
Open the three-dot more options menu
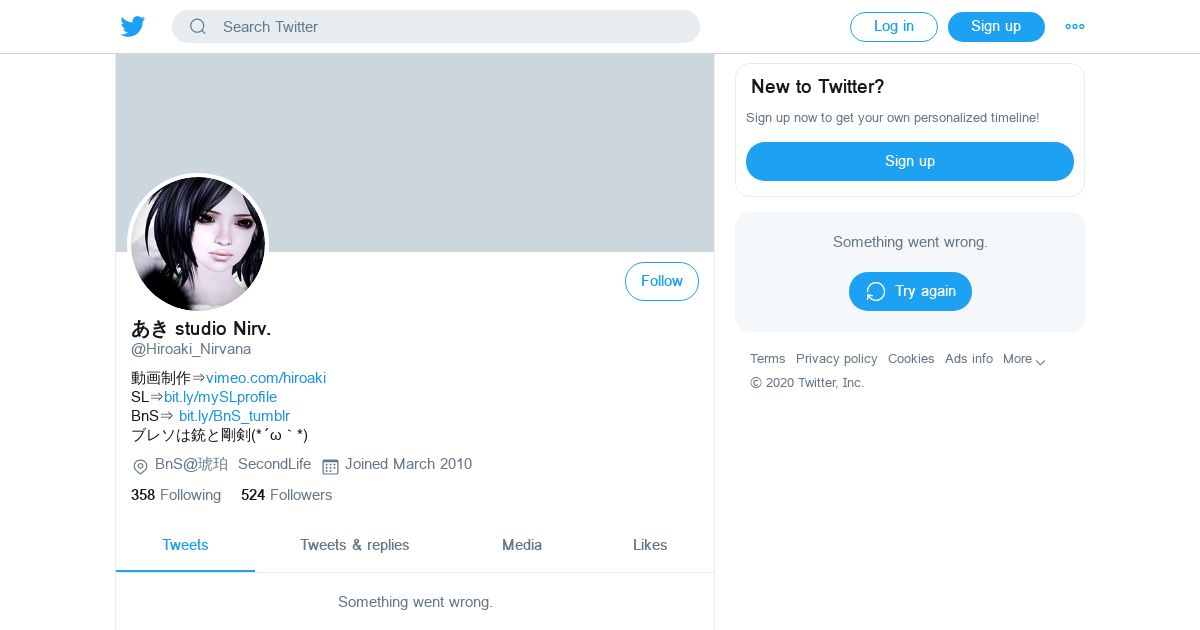coord(1075,27)
